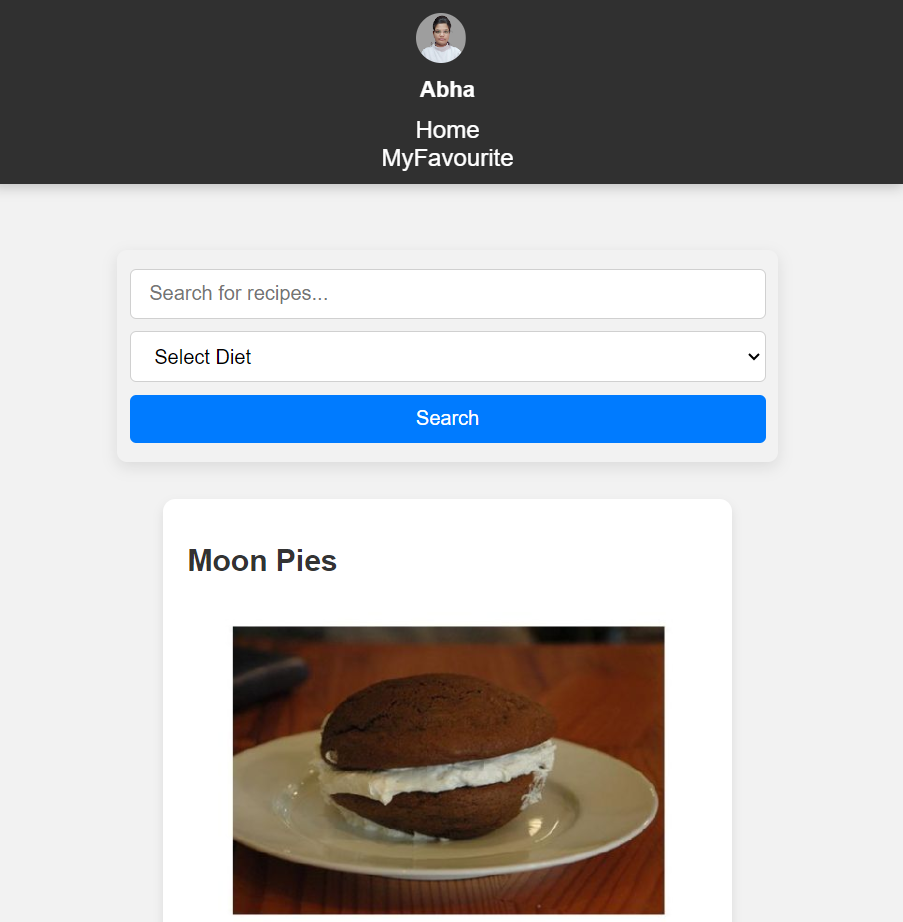The height and width of the screenshot is (922, 903).
Task: Click the dropdown chevron on Select Diet
Action: click(x=753, y=356)
